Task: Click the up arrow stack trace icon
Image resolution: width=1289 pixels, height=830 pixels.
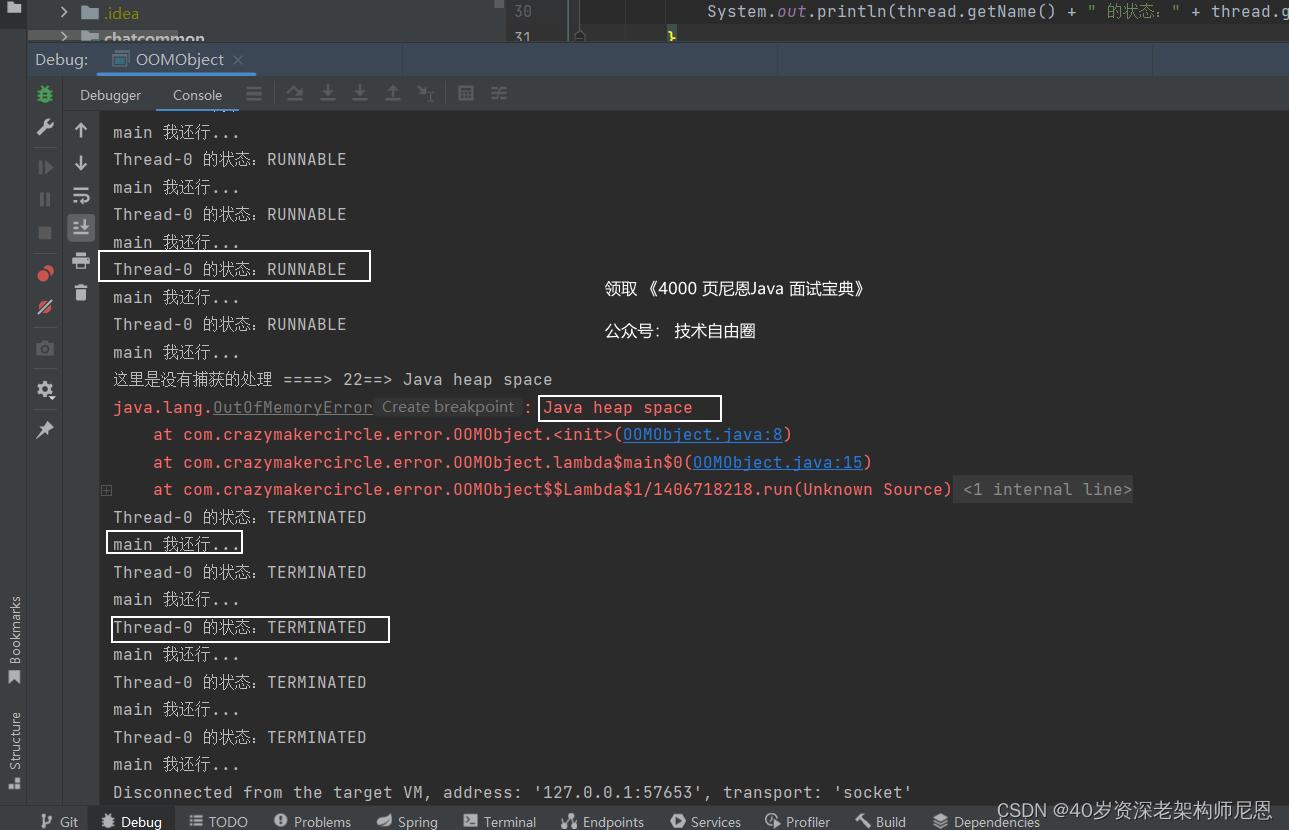Action: [81, 130]
